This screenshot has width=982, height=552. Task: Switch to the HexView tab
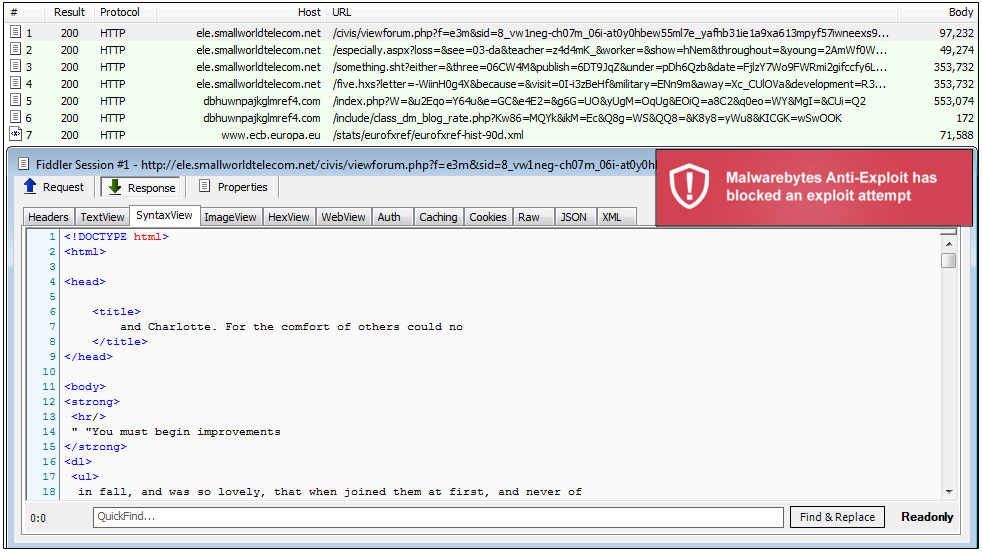coord(288,217)
